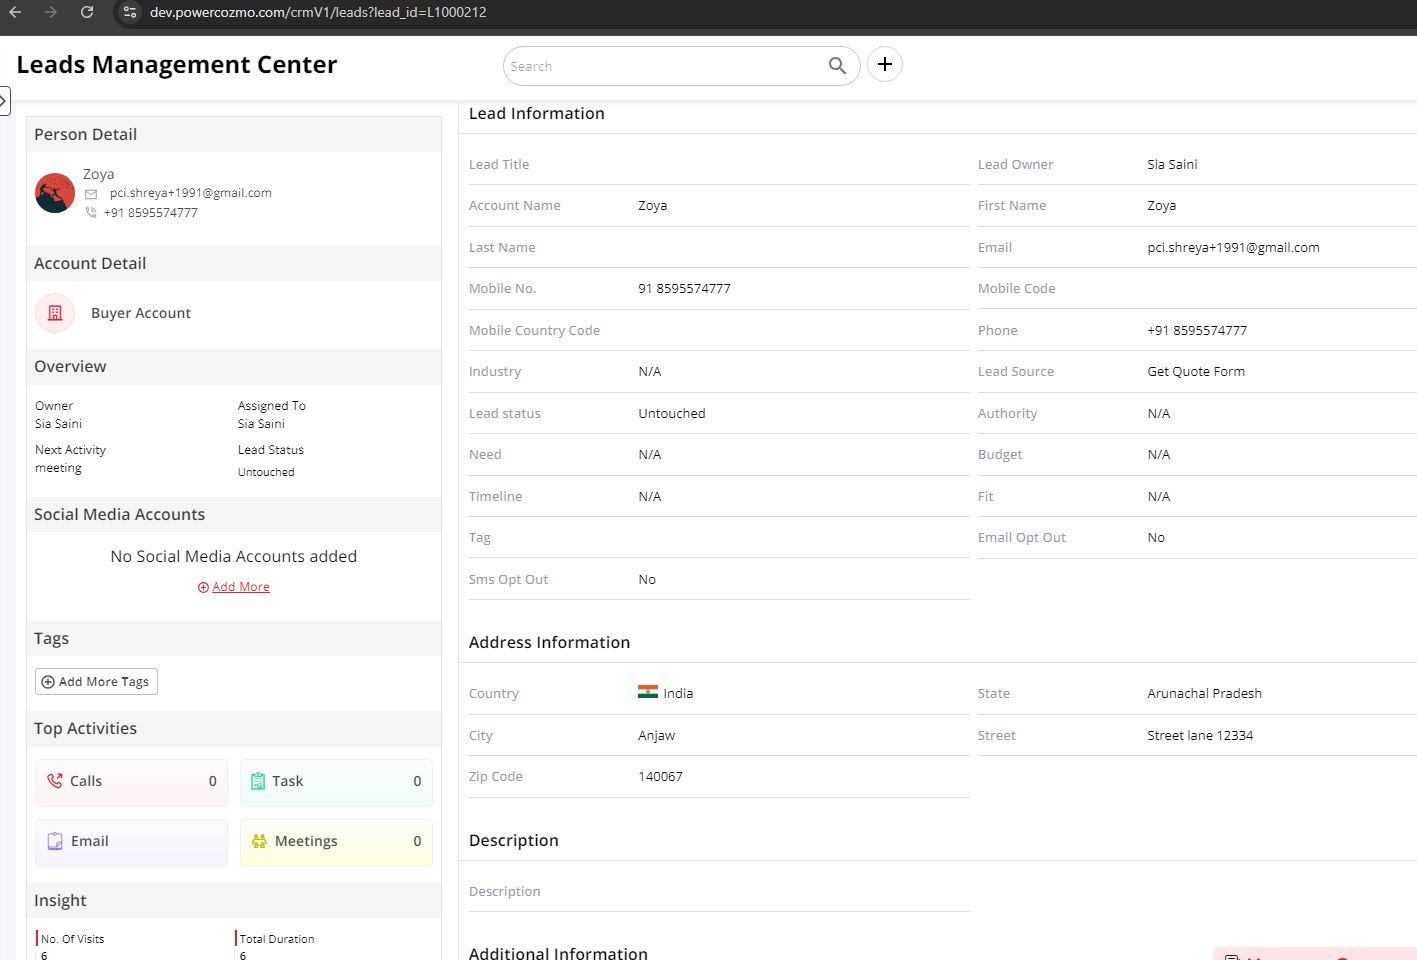The image size is (1417, 960).
Task: Click the search magnifier icon
Action: pos(837,66)
